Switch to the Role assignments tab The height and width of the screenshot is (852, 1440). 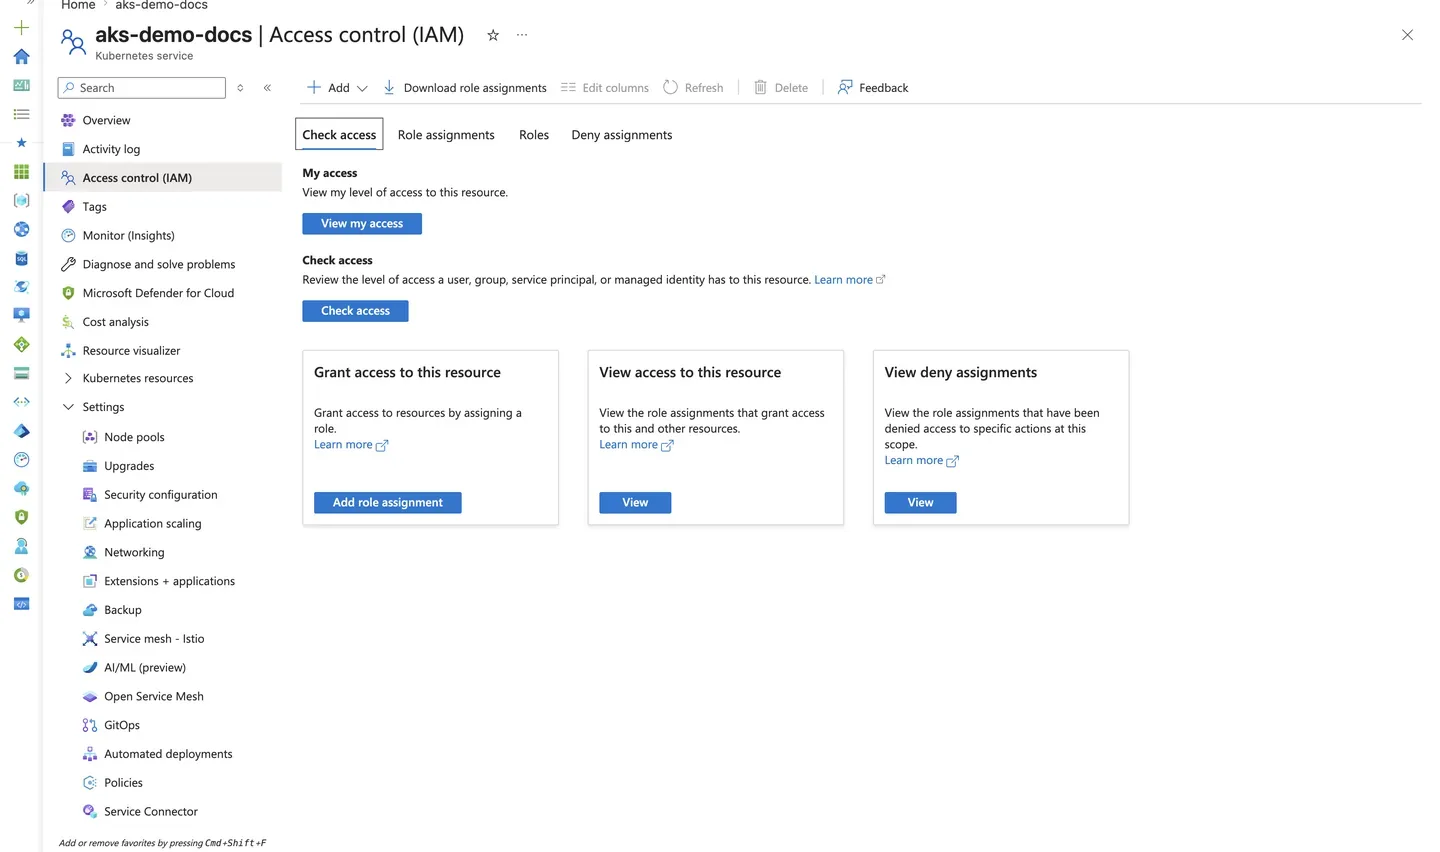[x=446, y=135]
